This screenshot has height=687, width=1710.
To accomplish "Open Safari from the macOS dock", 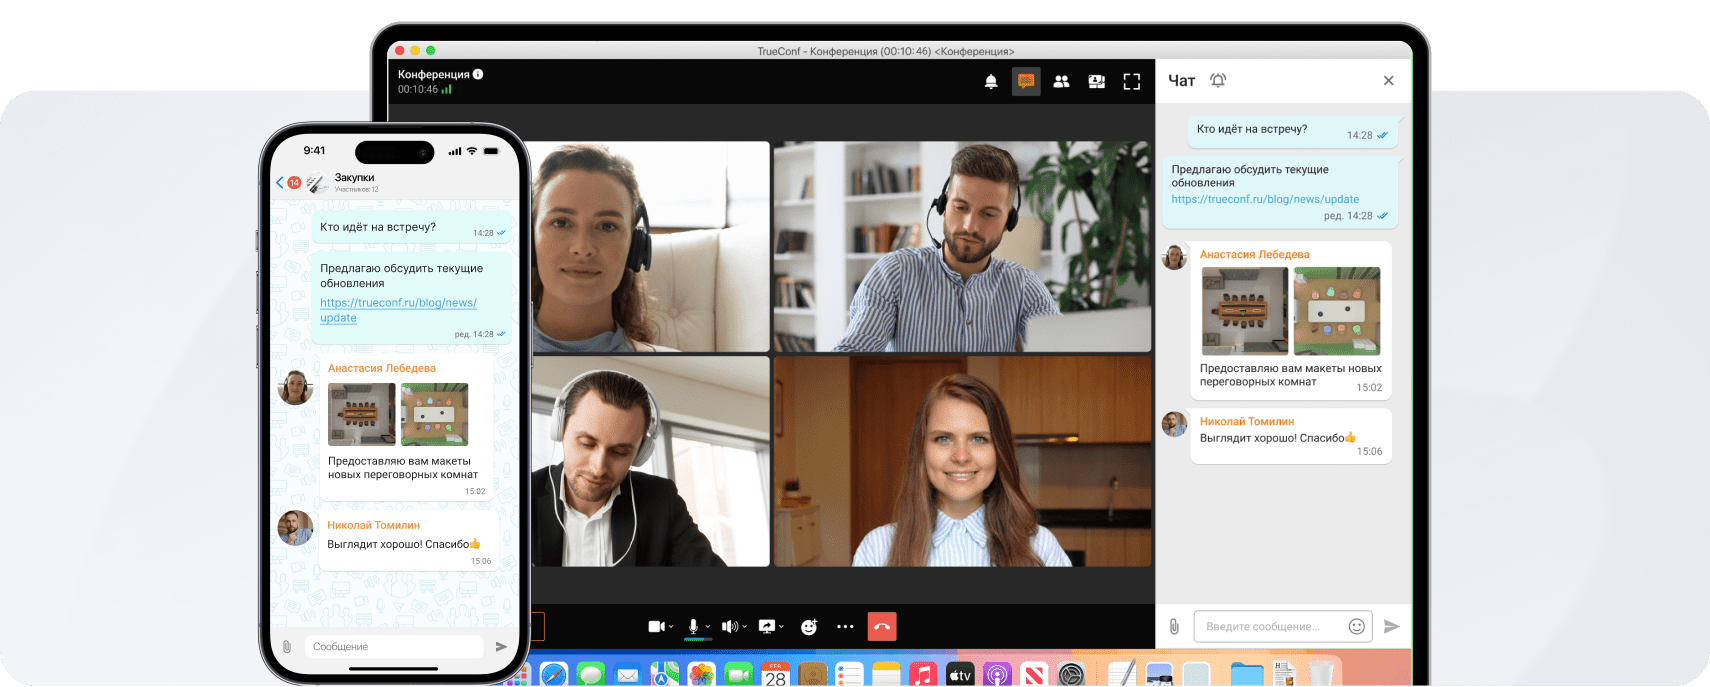I will pos(553,675).
